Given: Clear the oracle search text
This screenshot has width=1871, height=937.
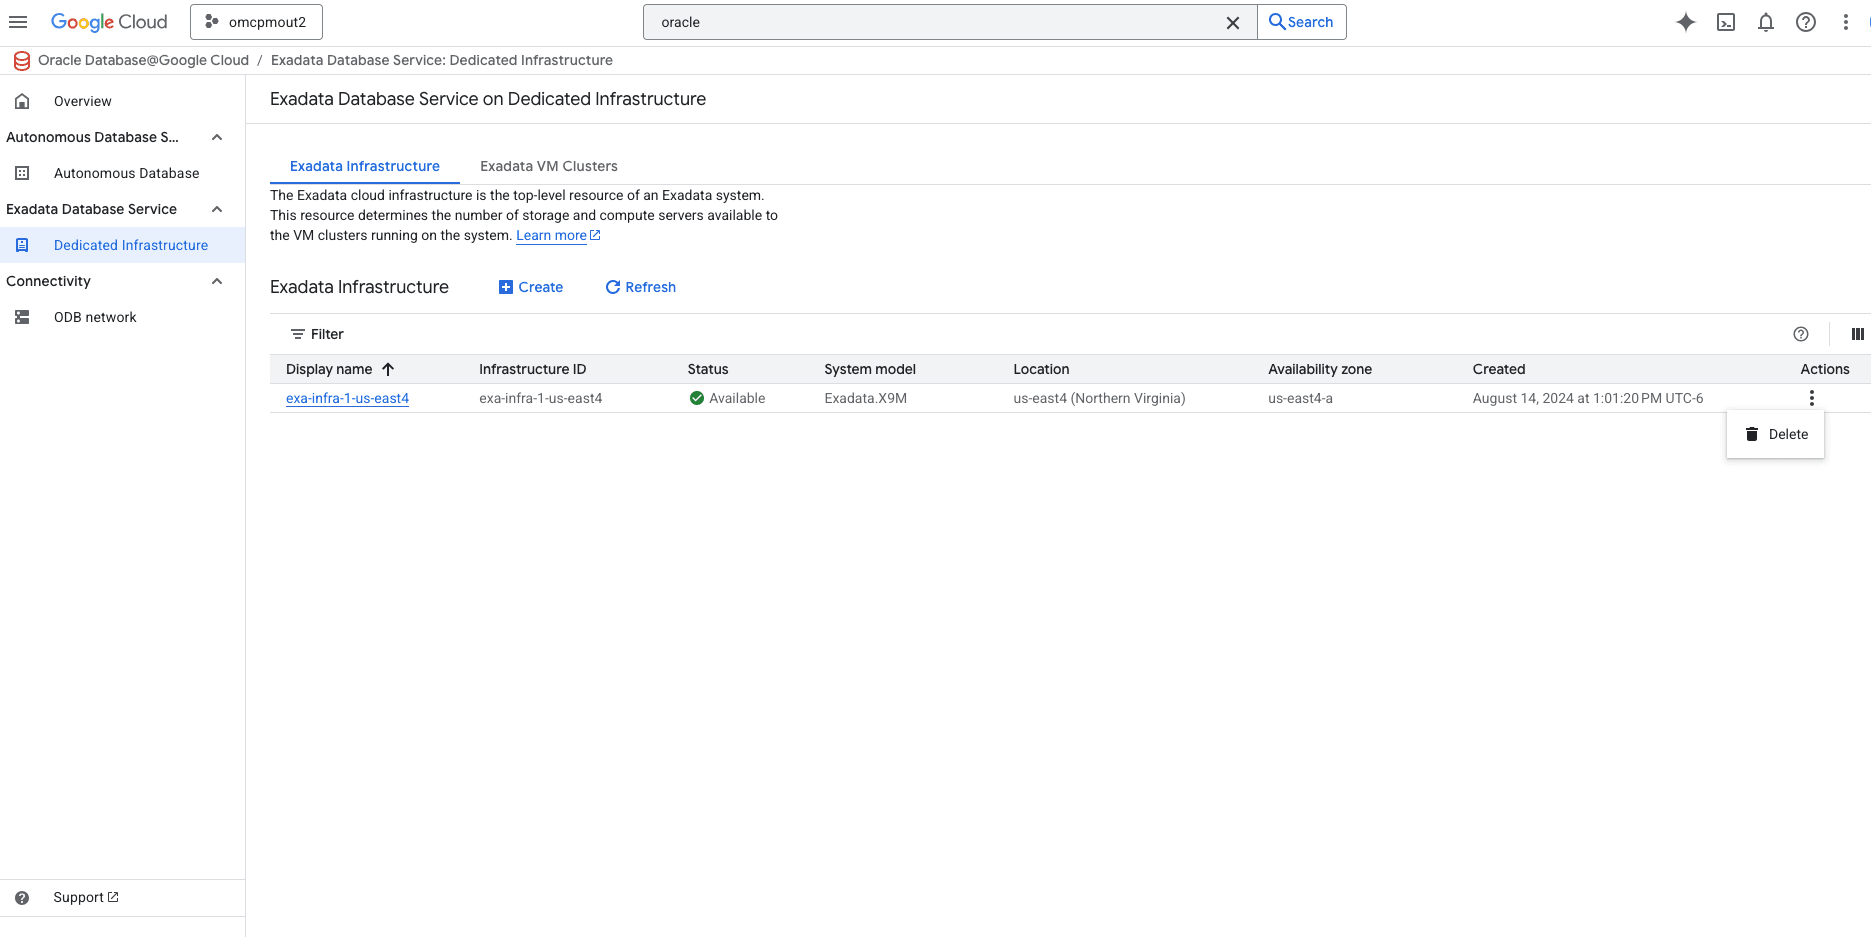Looking at the screenshot, I should 1233,22.
